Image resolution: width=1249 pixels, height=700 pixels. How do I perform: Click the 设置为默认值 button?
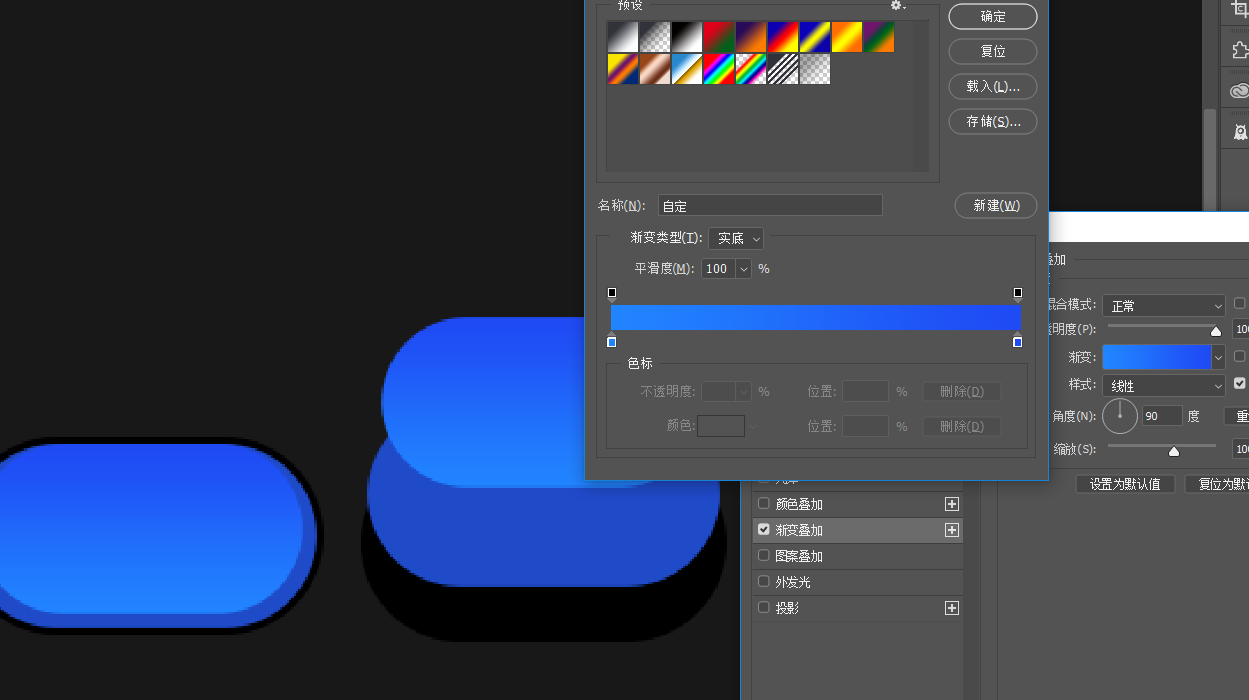pyautogui.click(x=1125, y=484)
